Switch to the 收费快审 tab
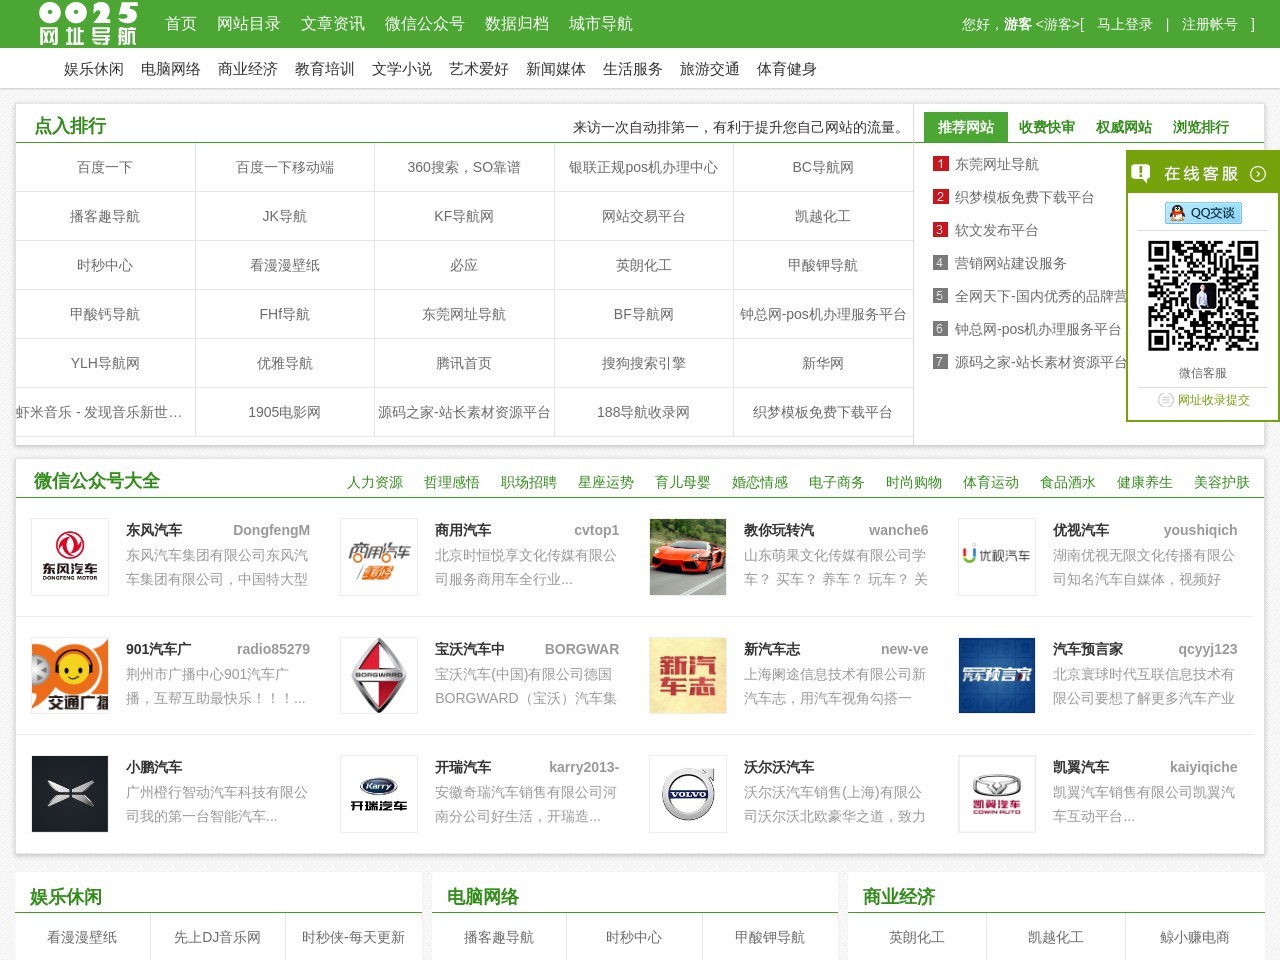 tap(1046, 127)
